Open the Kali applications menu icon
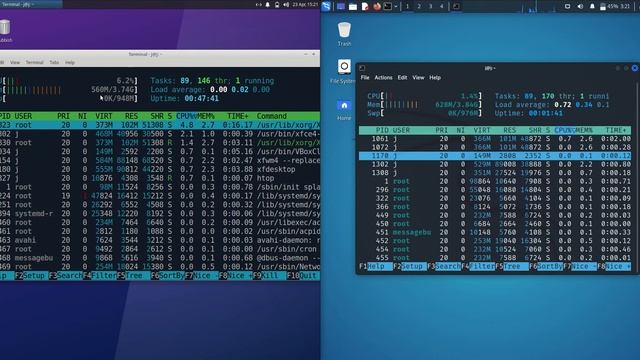Image resolution: width=640 pixels, height=360 pixels. (x=326, y=6)
